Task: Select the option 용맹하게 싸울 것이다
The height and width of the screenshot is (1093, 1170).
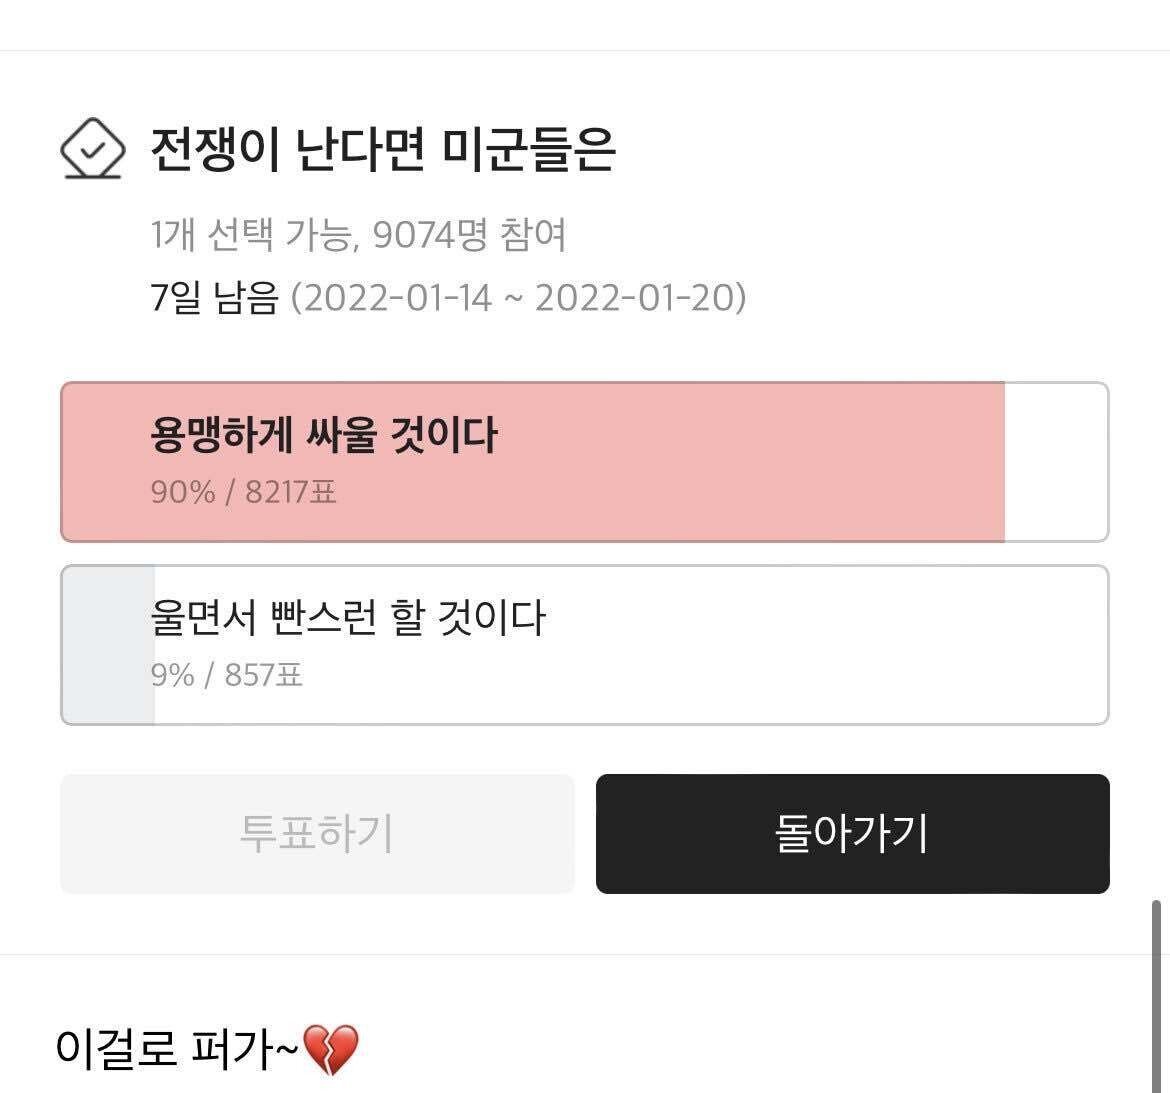Action: 323,436
